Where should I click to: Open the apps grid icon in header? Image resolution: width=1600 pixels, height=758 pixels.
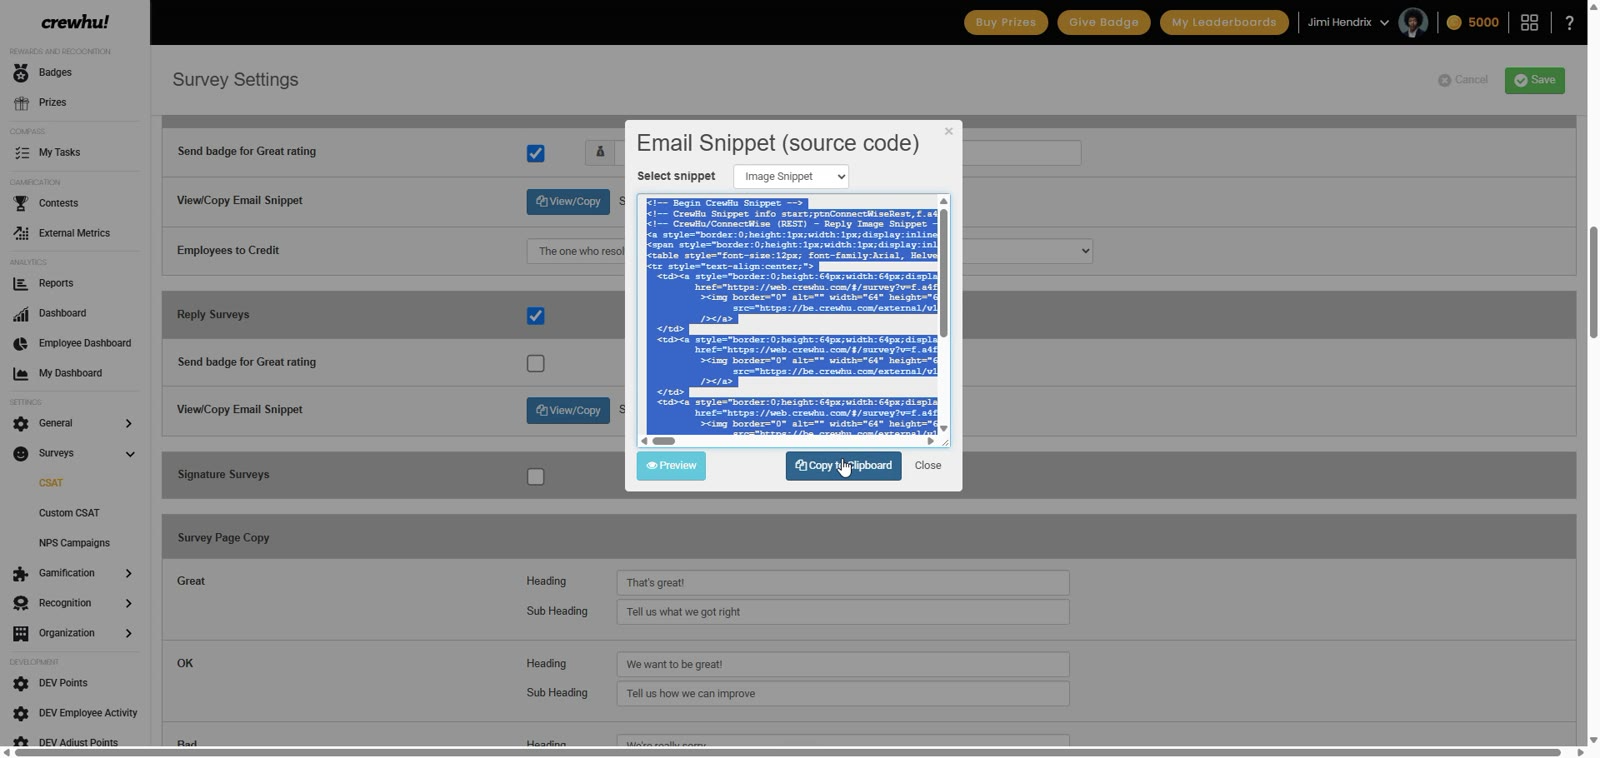1529,22
